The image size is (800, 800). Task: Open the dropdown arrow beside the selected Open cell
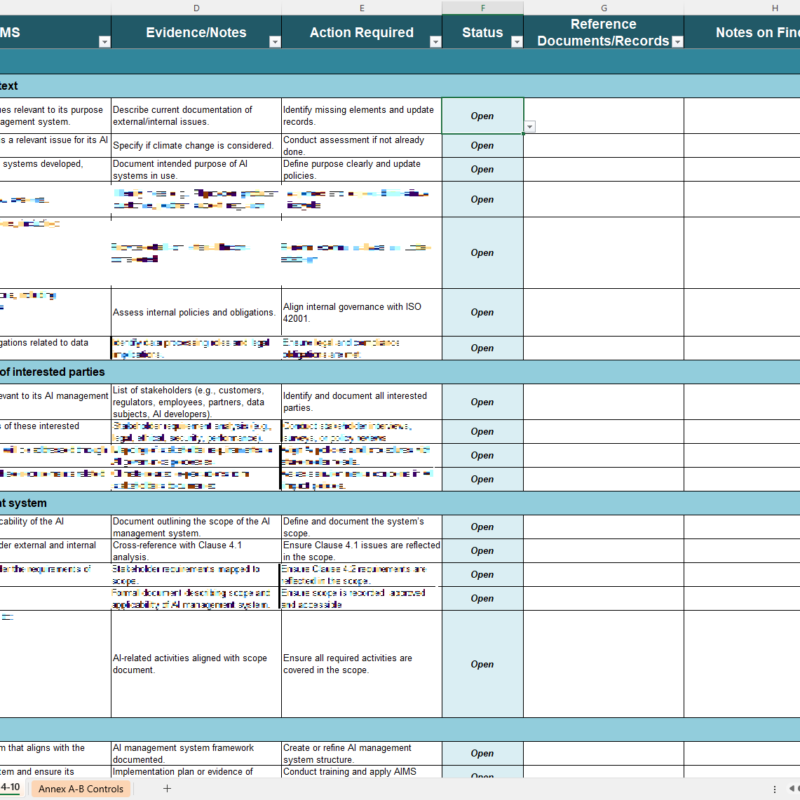pos(529,127)
